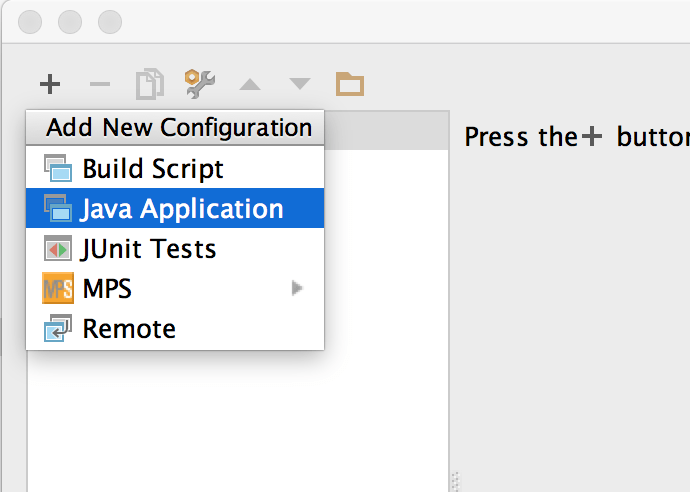The width and height of the screenshot is (690, 492).
Task: Click the Create New Folder toolbar icon
Action: 349,84
